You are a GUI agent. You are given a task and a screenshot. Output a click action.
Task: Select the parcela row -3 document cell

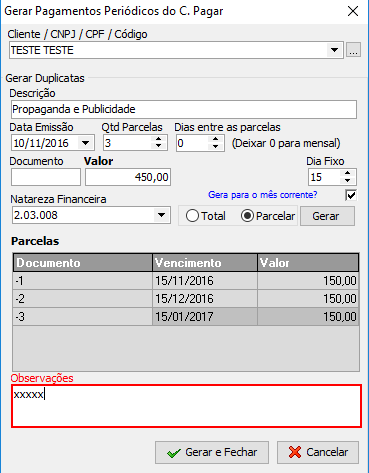click(83, 317)
